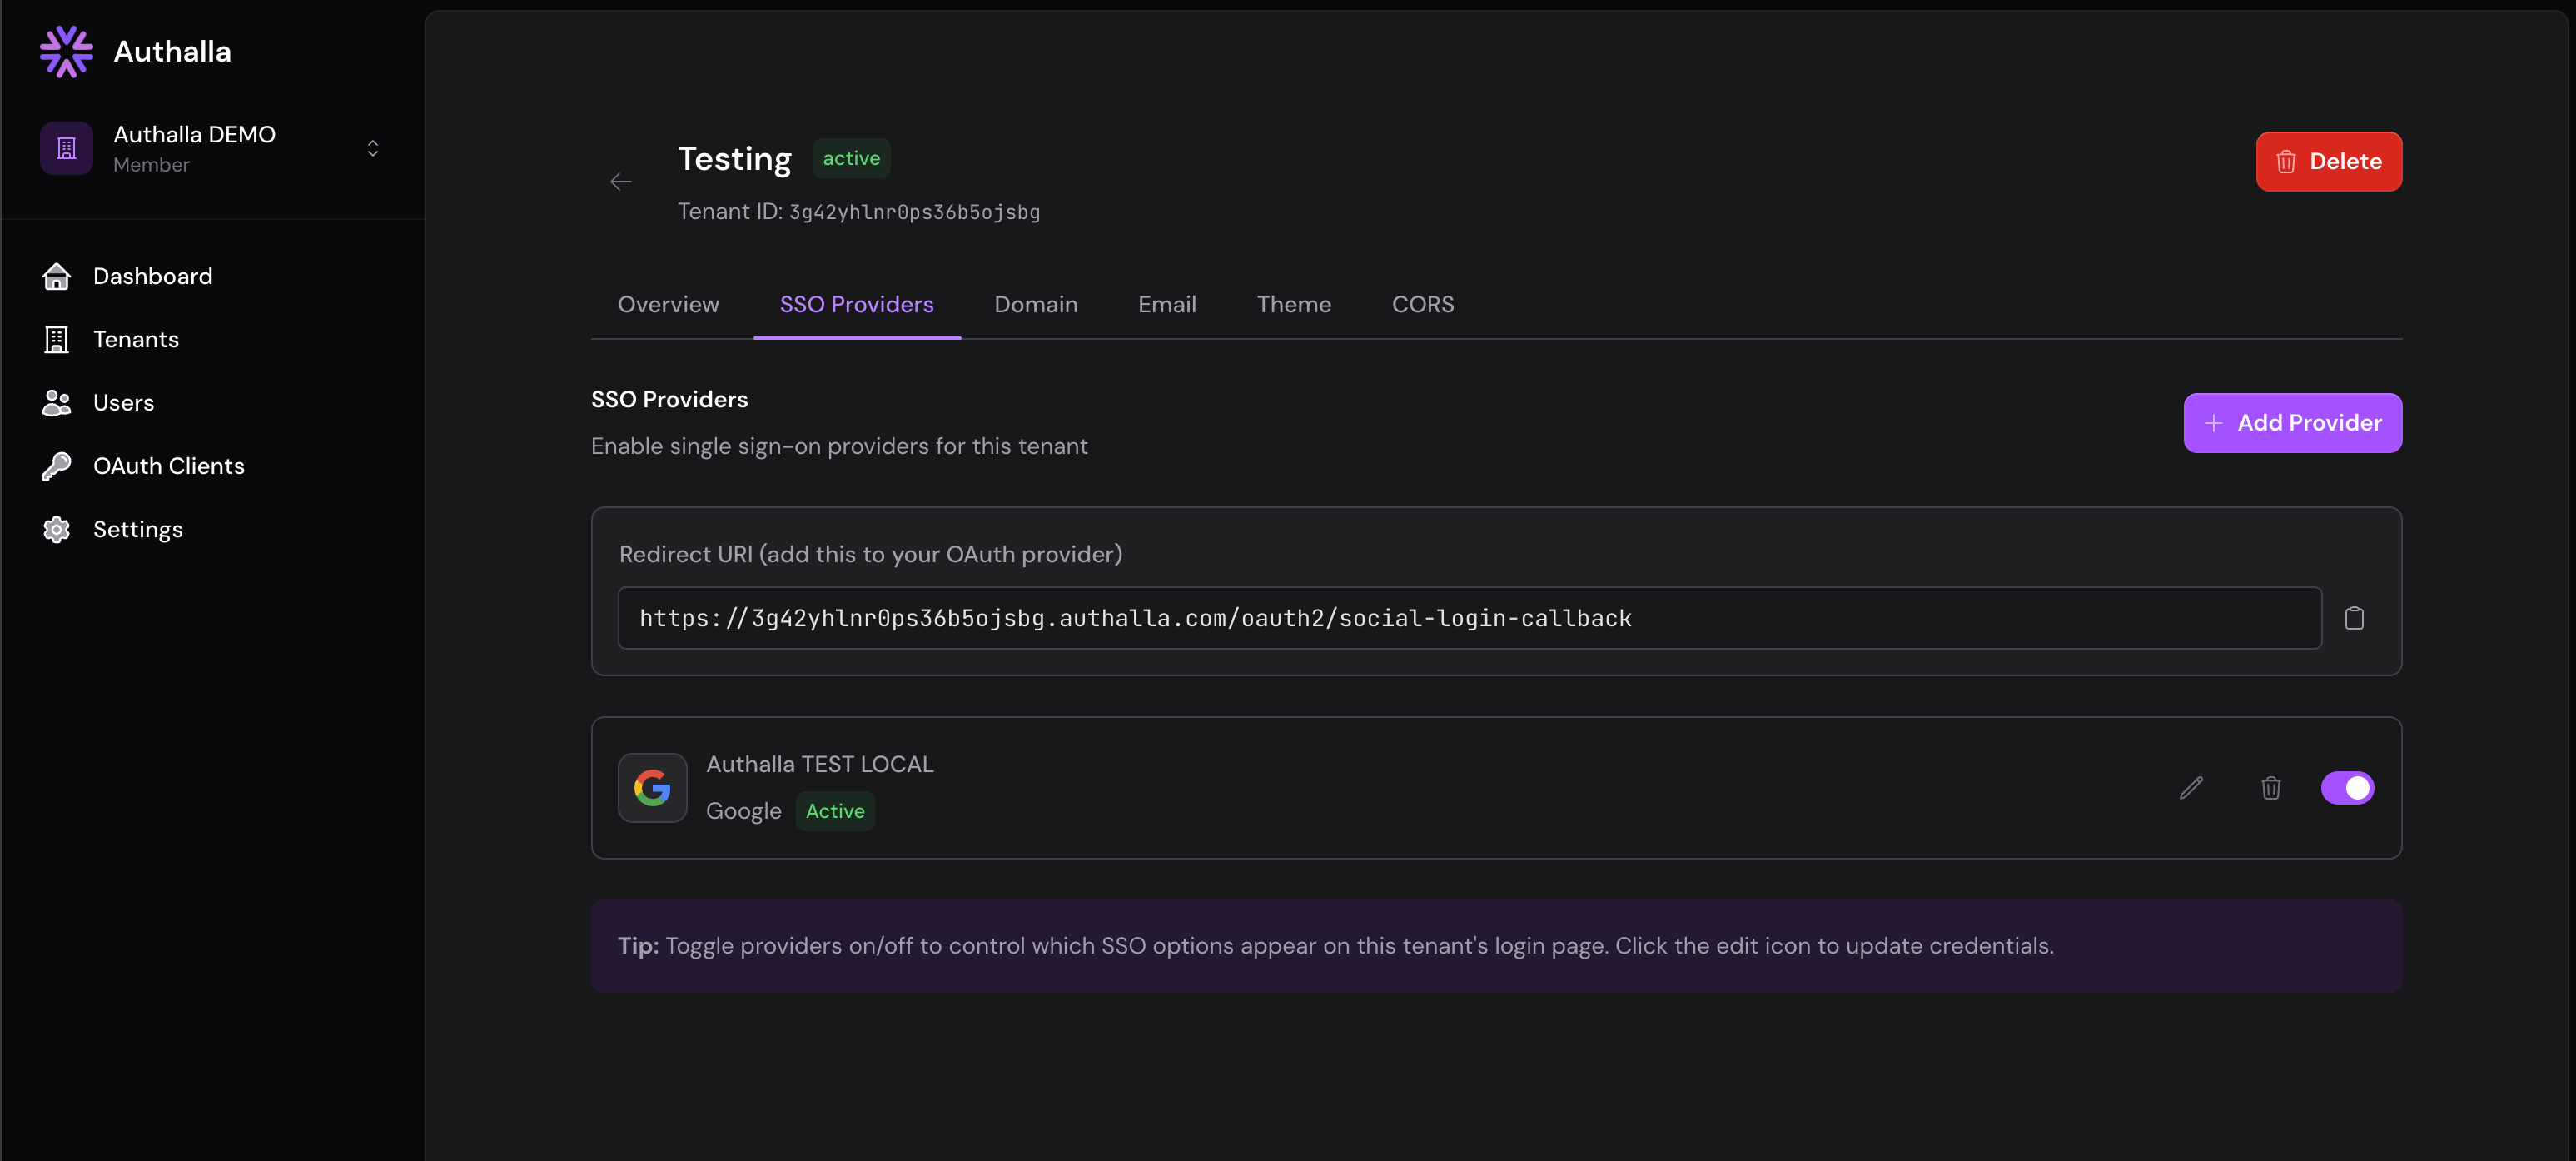Click the Active badge on the Google provider
This screenshot has width=2576, height=1161.
(835, 811)
